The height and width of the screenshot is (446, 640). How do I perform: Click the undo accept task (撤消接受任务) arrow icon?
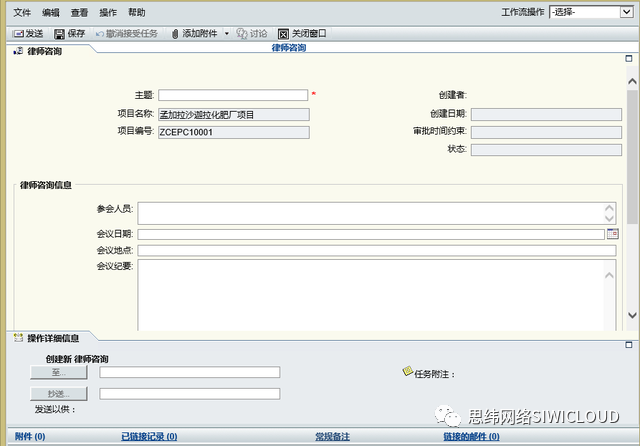coord(99,34)
